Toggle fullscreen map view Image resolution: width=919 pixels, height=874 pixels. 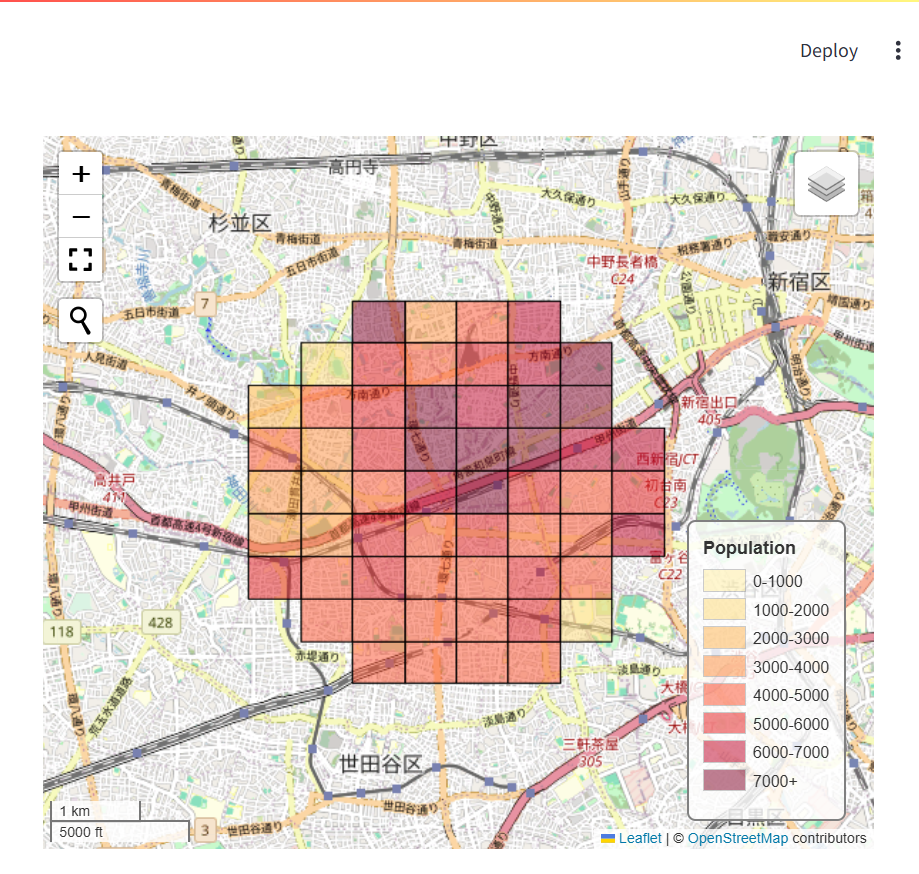tap(81, 260)
